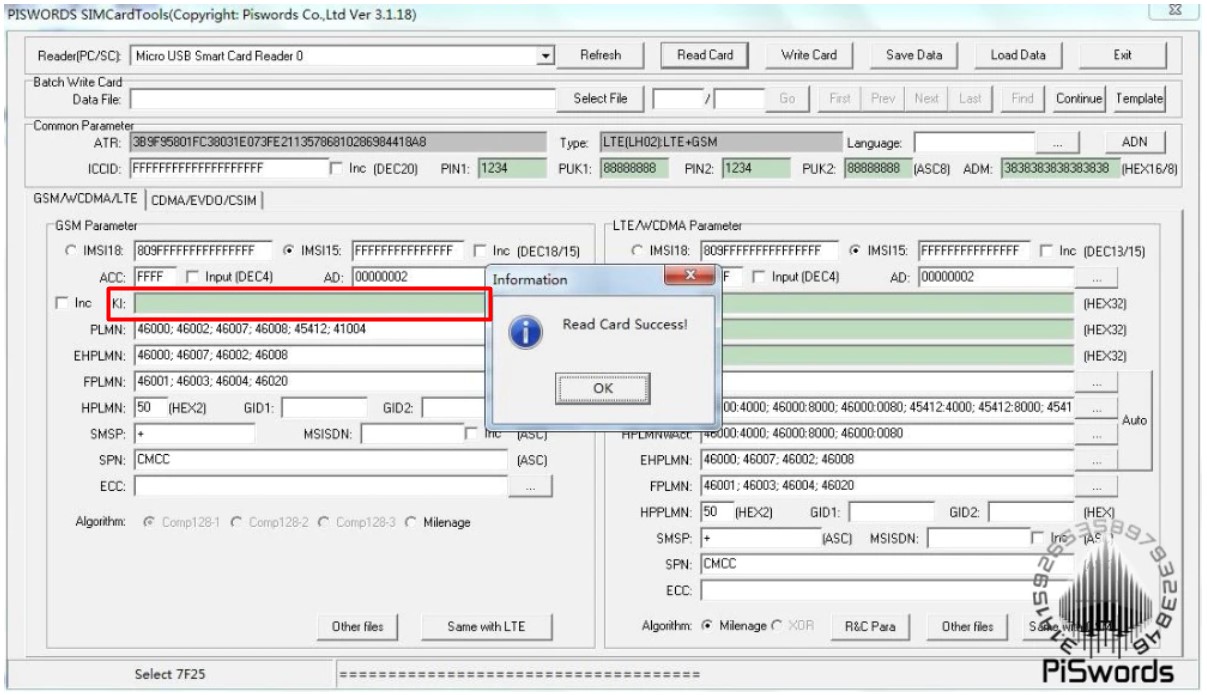Click the GSM SPN field showing CMCC
The width and height of the screenshot is (1207, 695).
(322, 460)
